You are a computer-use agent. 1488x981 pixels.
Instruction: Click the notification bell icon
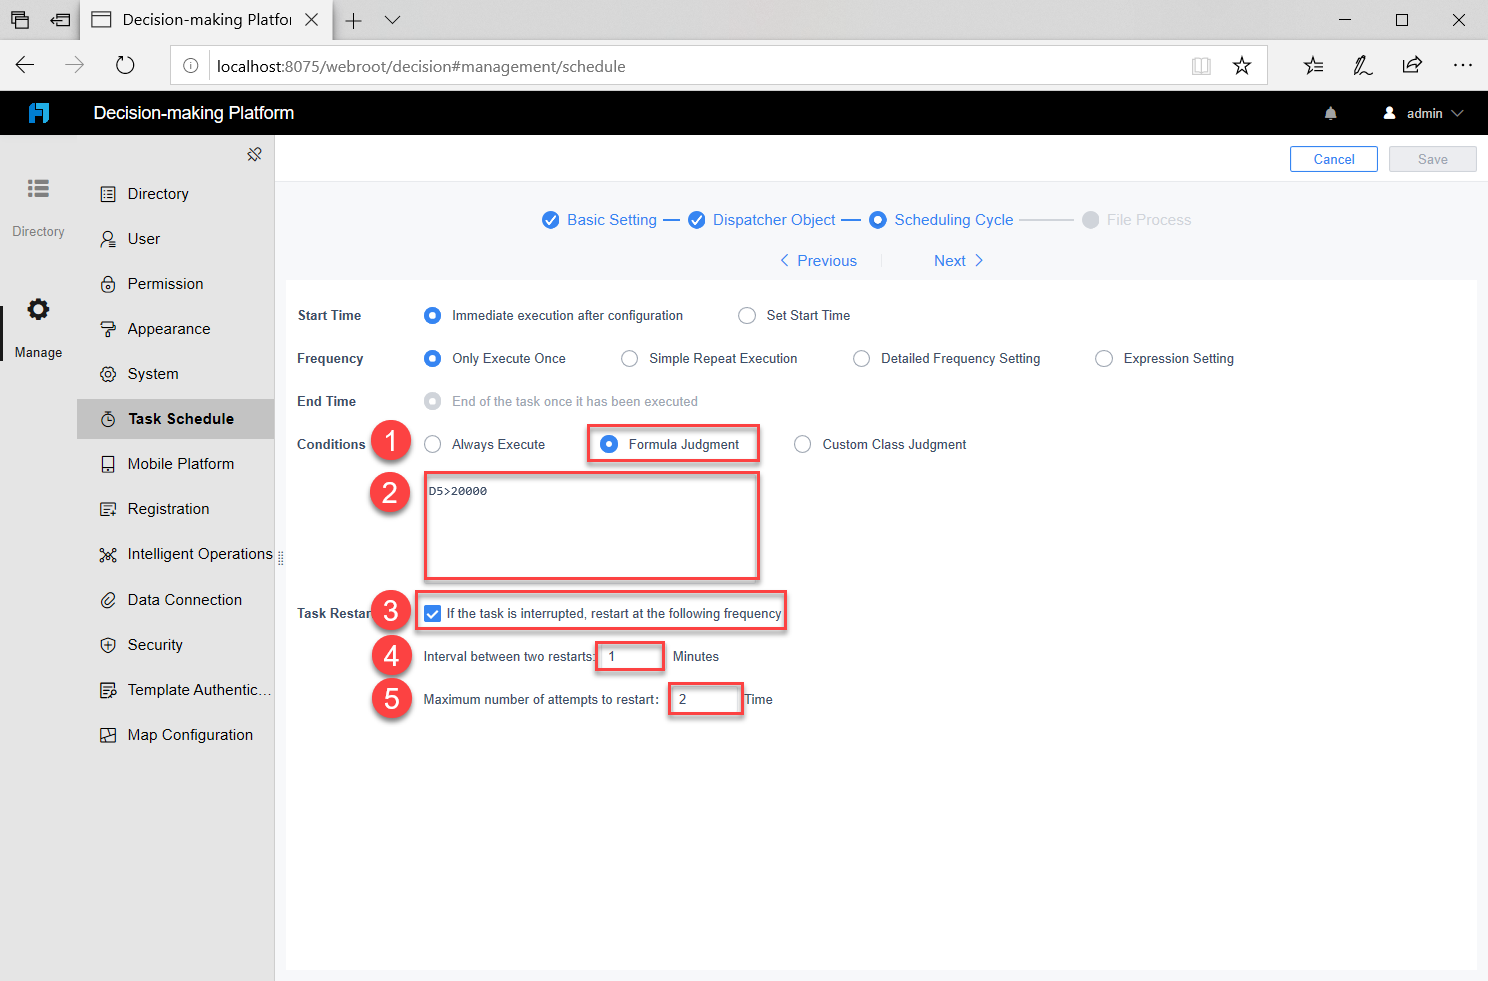[1330, 112]
